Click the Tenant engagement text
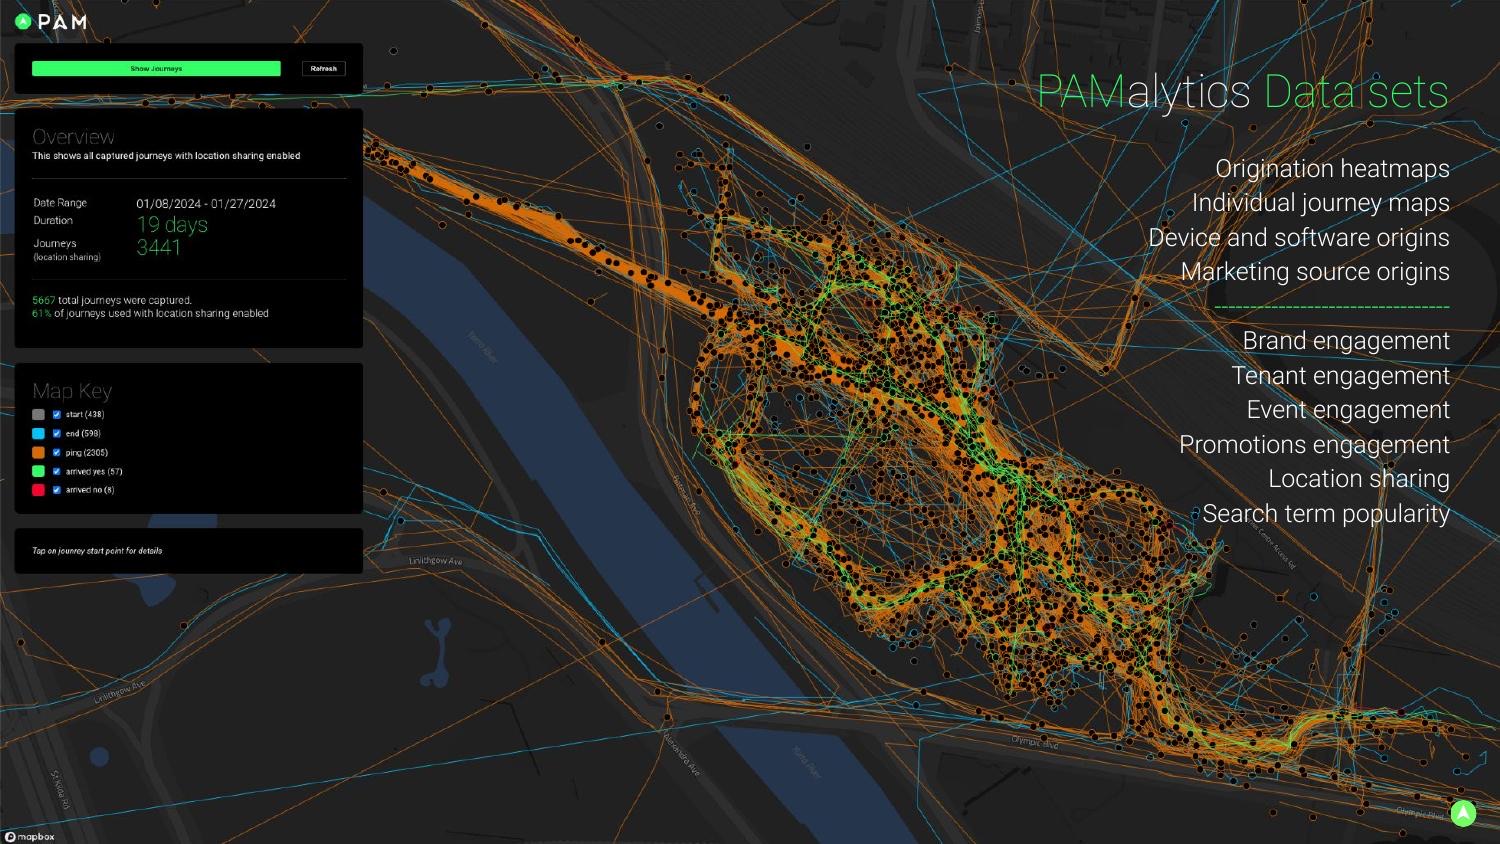The width and height of the screenshot is (1500, 844). [1340, 376]
